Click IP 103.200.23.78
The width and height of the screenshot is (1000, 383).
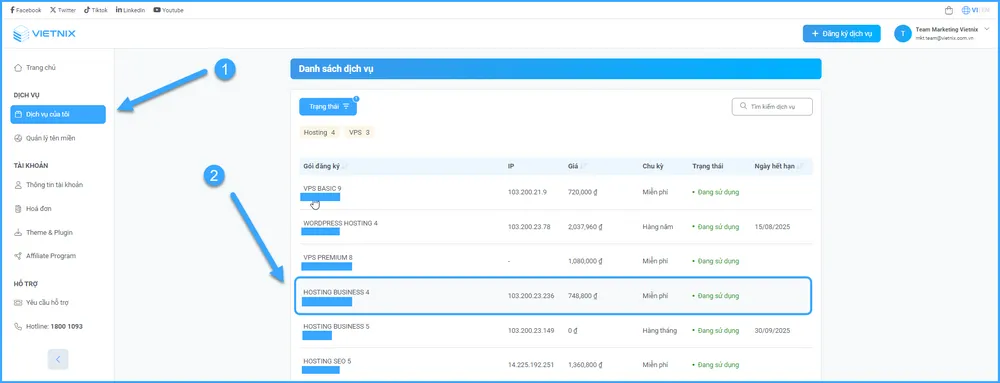coord(529,227)
